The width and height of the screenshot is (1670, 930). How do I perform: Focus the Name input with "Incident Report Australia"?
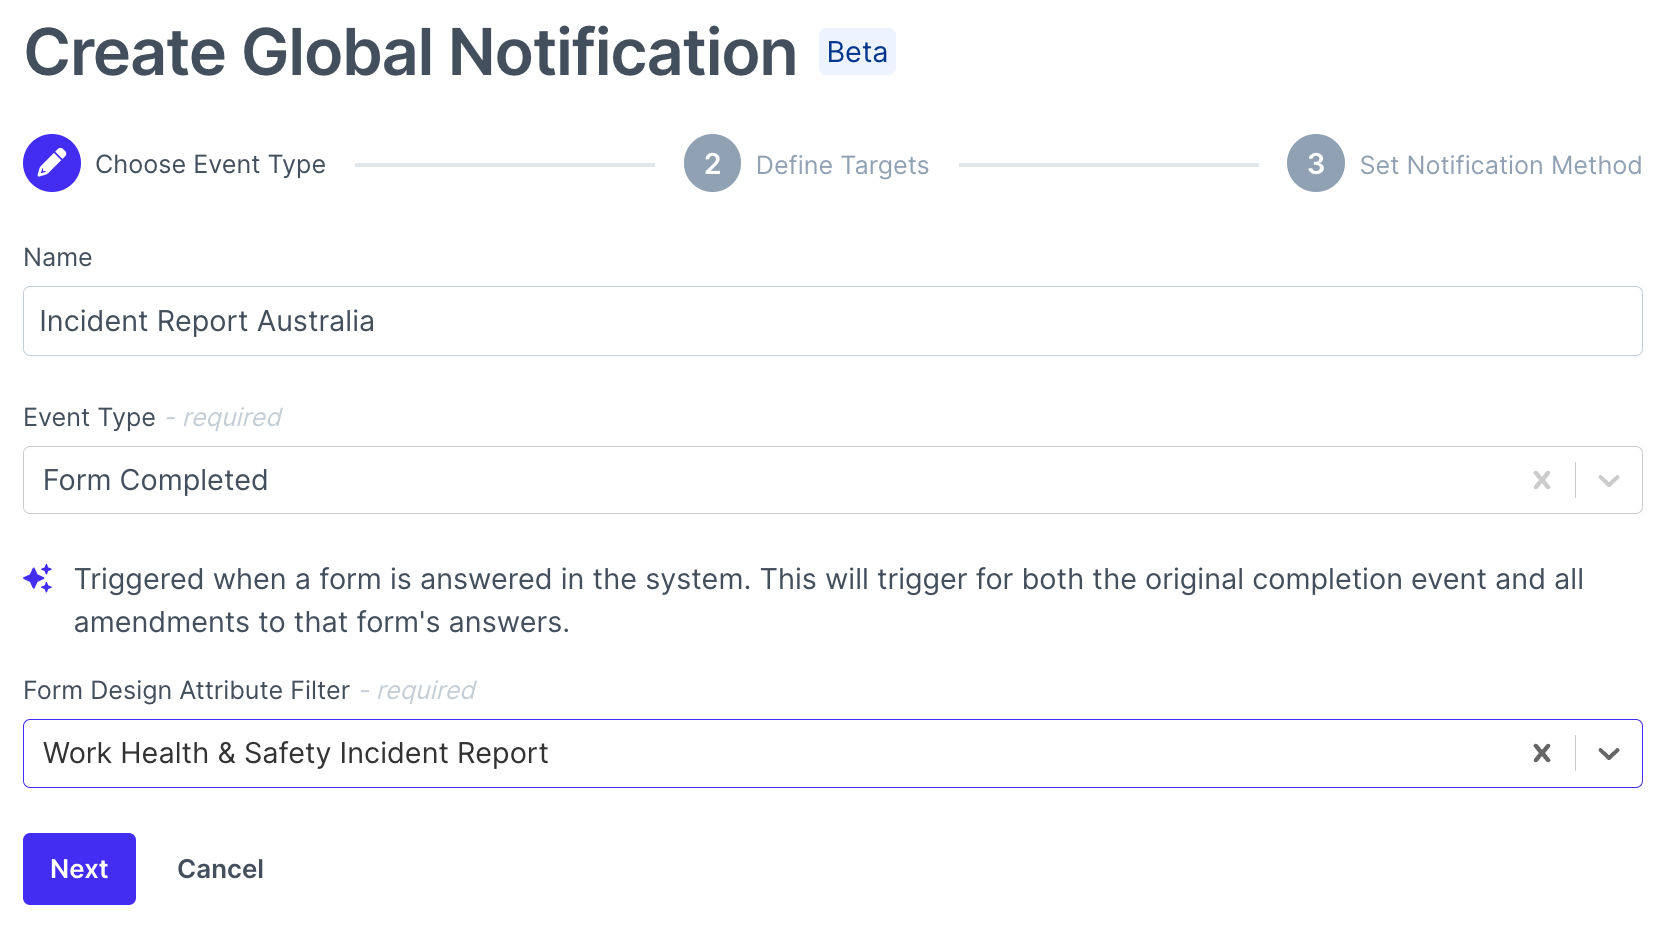[x=832, y=321]
